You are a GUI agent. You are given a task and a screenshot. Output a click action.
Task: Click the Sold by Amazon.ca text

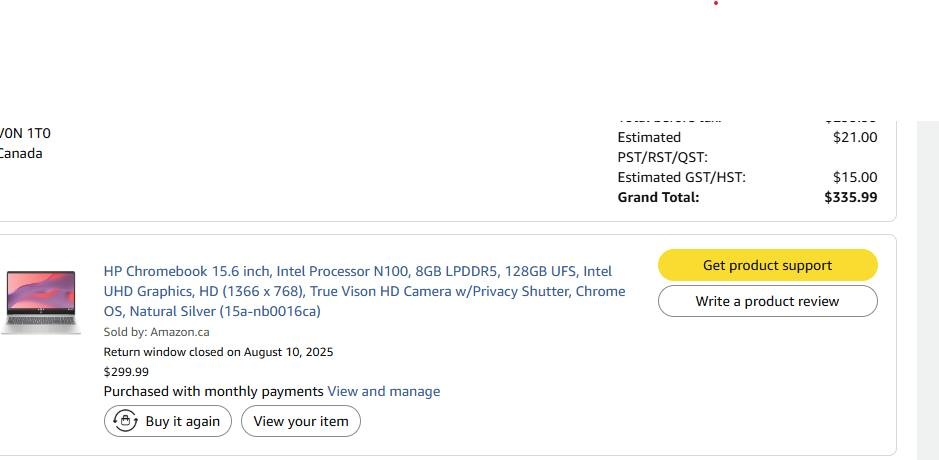156,332
